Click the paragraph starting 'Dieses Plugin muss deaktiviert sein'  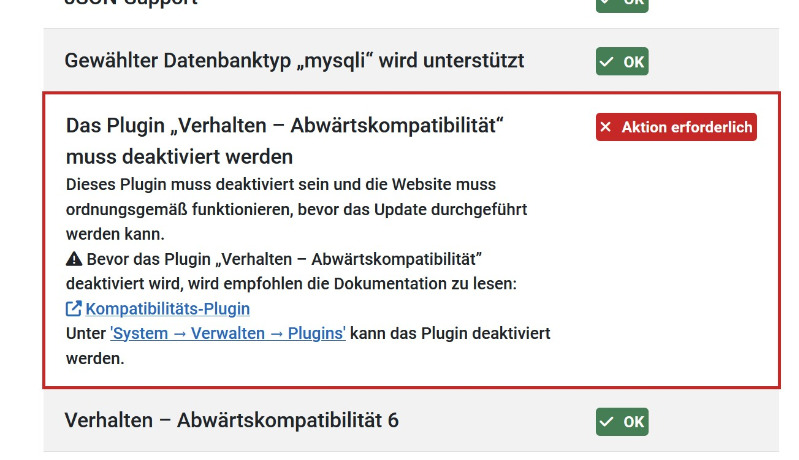click(x=296, y=210)
